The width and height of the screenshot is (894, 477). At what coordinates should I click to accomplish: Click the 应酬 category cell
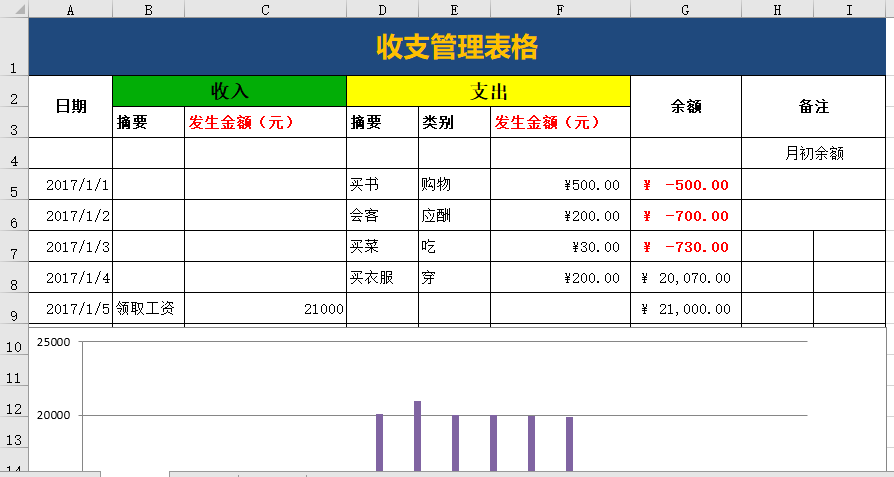(x=454, y=216)
